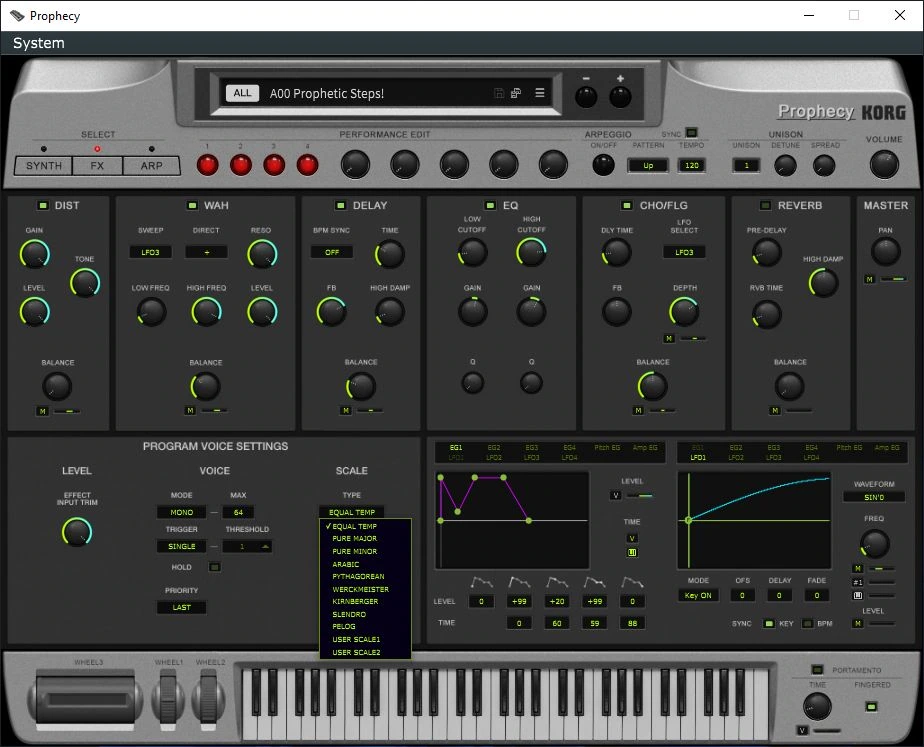Toggle the arpeggio SYNC switch
Viewport: 924px width, 747px height.
pos(692,133)
